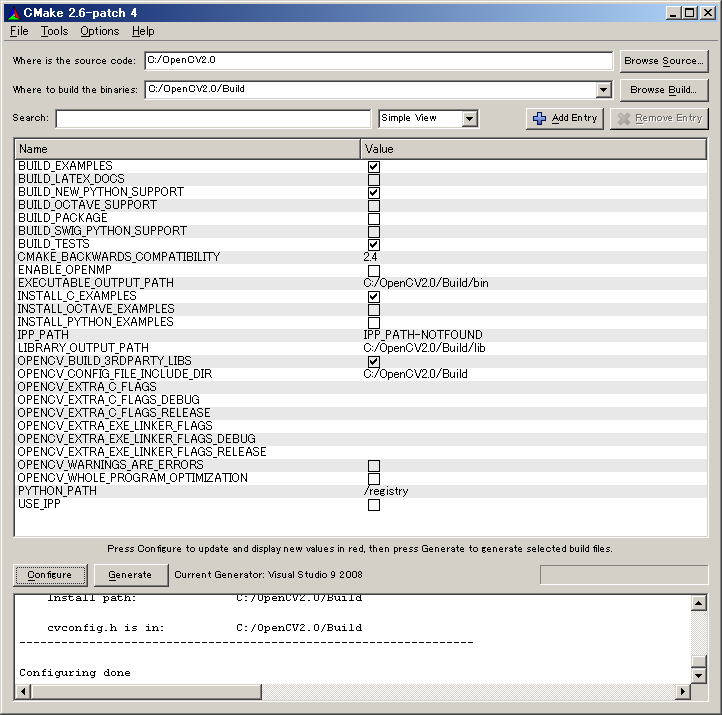The height and width of the screenshot is (715, 722).
Task: Click the horizontal scrollbar right arrow
Action: point(683,691)
